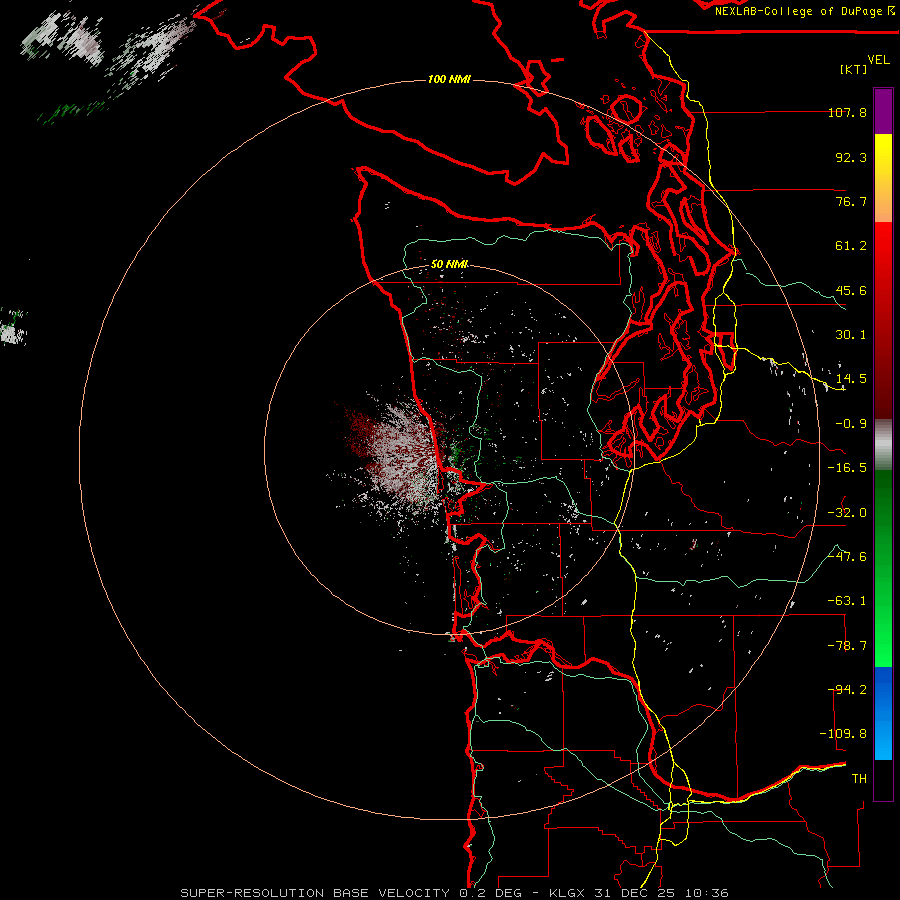
Task: Click the 45.6 legend value
Action: 851,290
